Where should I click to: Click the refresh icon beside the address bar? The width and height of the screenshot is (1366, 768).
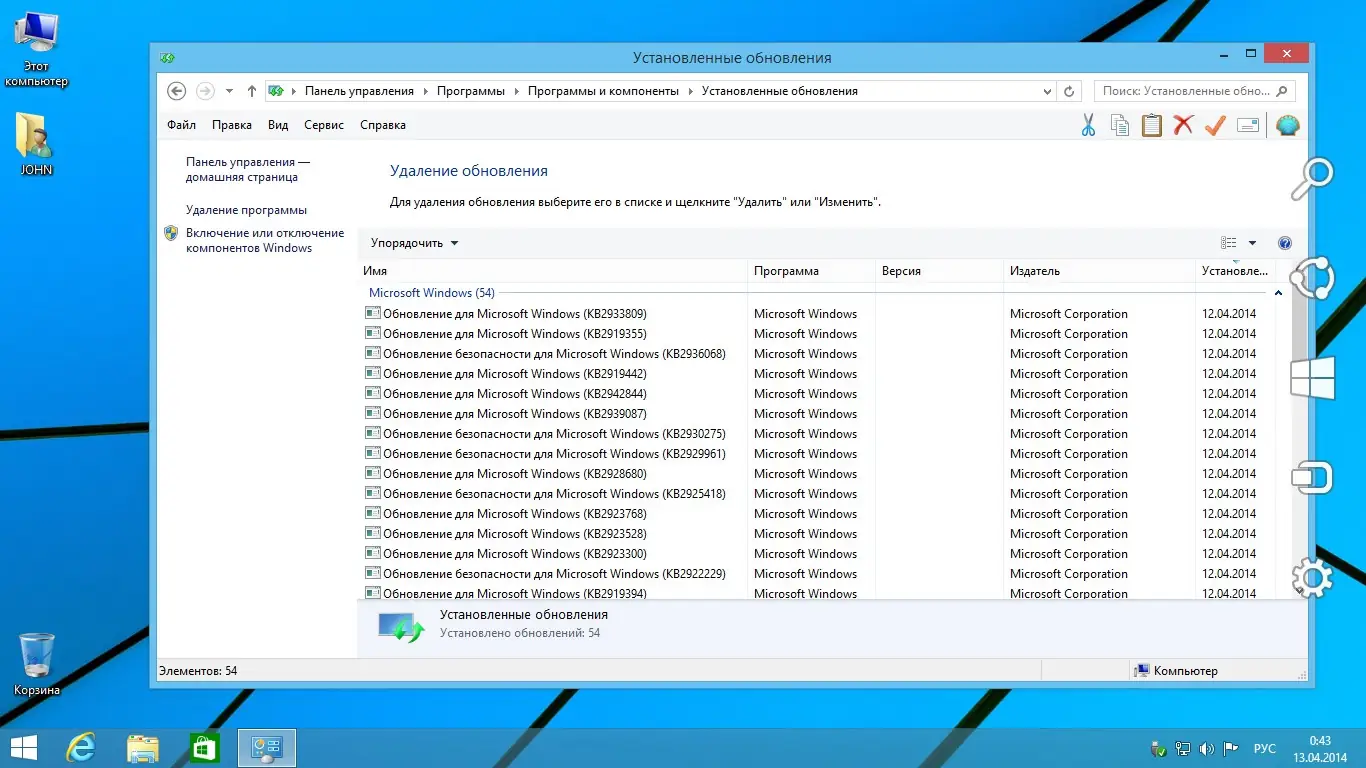pos(1069,90)
